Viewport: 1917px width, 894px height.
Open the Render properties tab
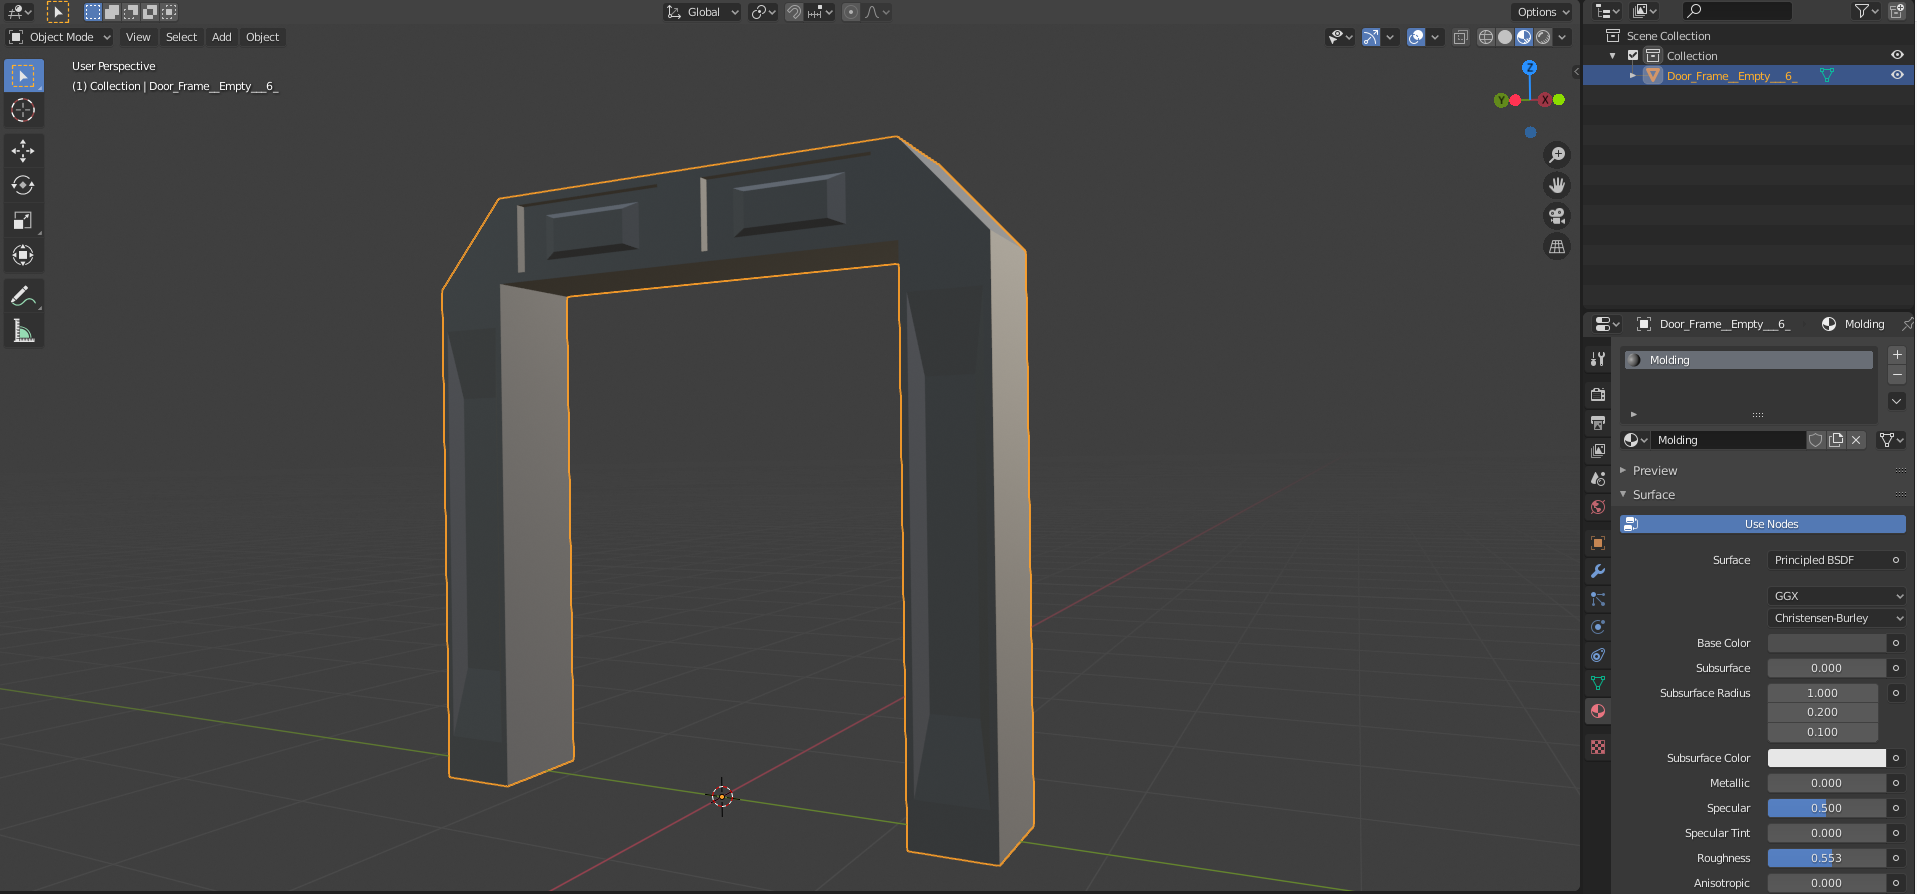point(1598,394)
